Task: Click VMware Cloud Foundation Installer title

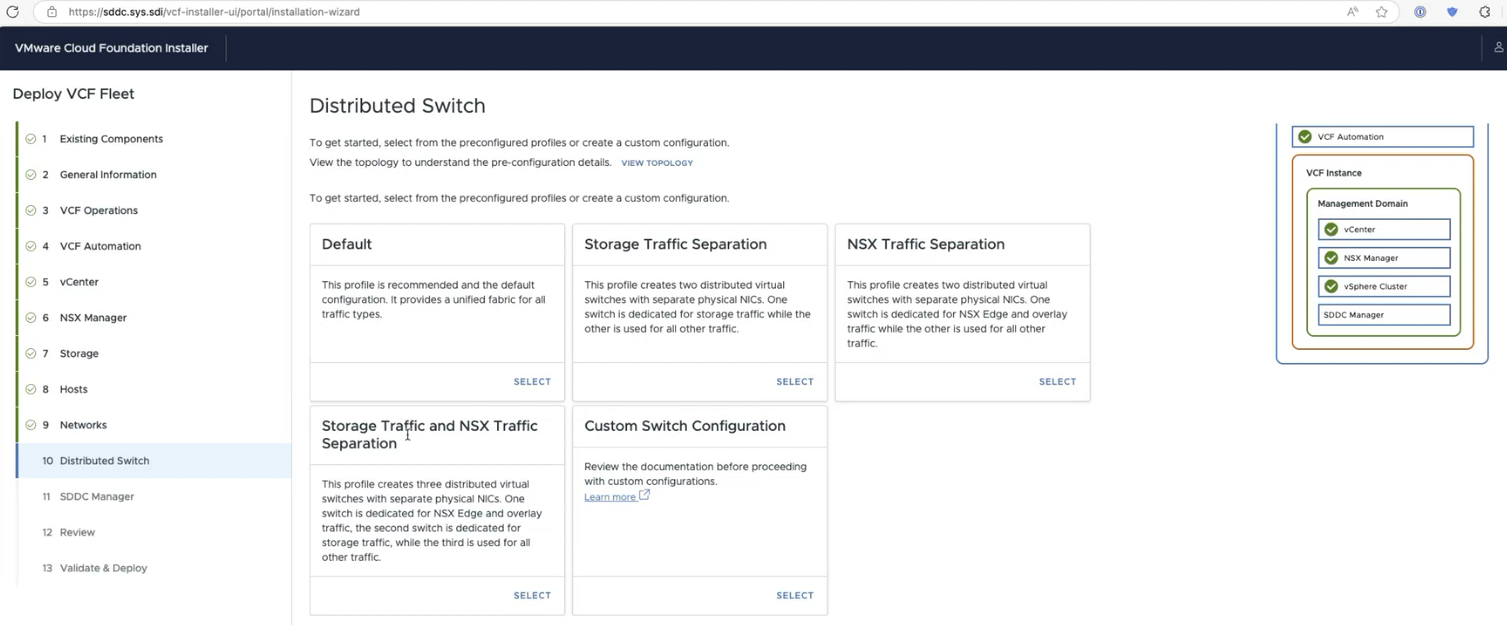Action: coord(111,48)
